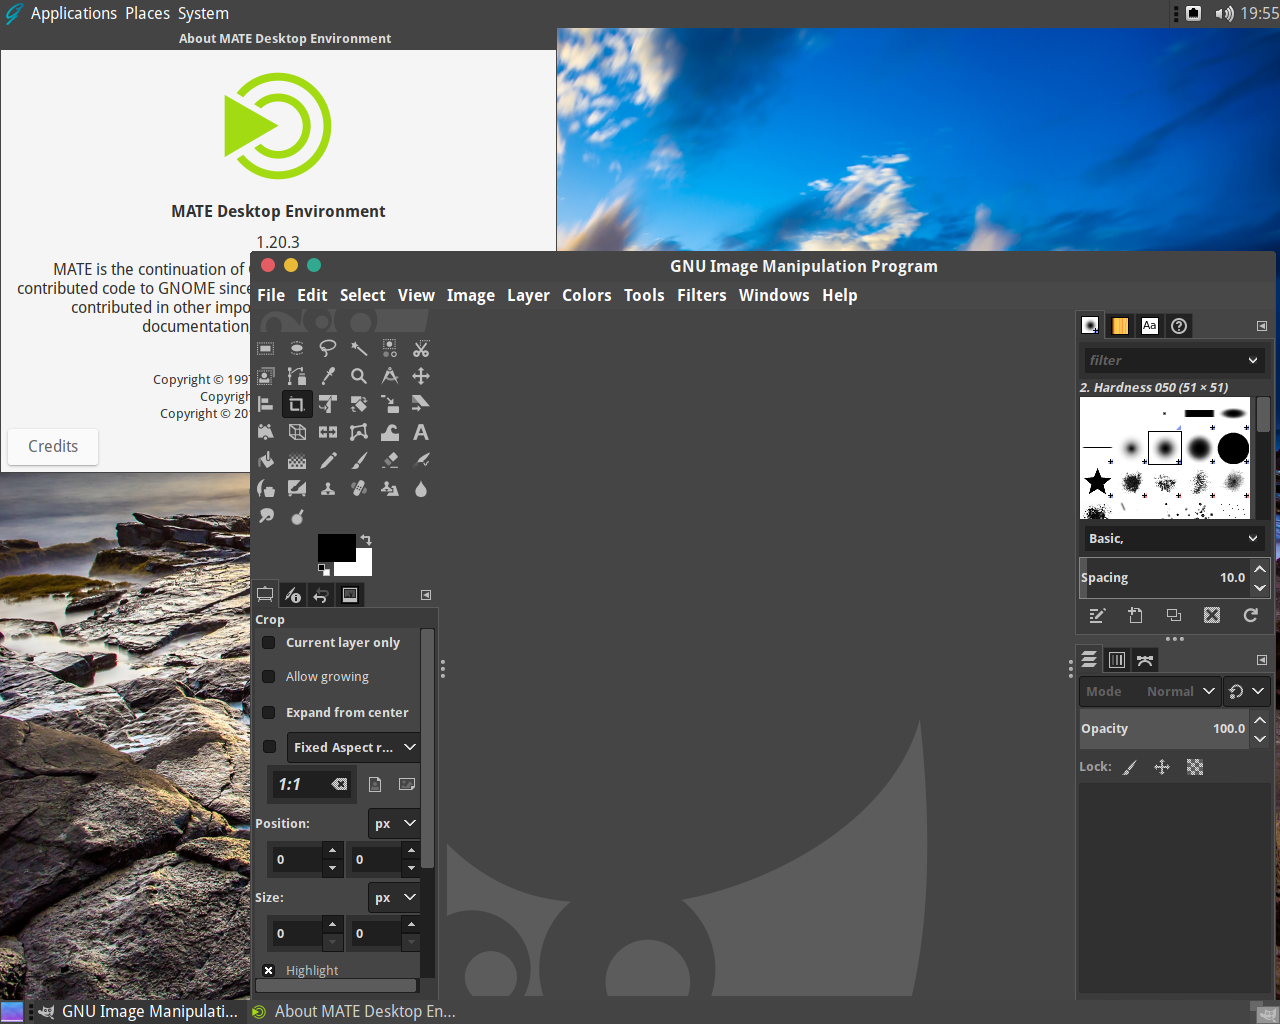1280x1024 pixels.
Task: Open the Colors menu
Action: 587,295
